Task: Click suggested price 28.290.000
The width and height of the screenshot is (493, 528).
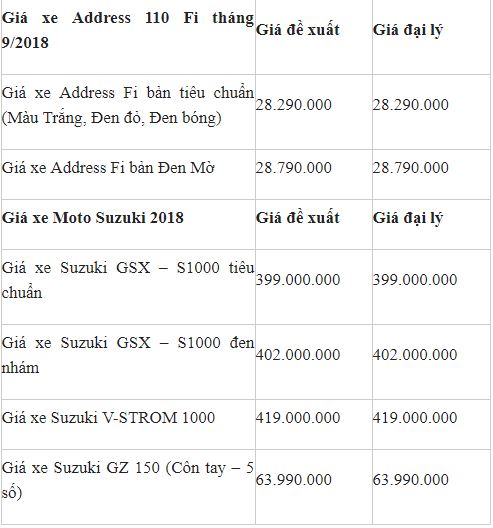Action: [x=294, y=105]
